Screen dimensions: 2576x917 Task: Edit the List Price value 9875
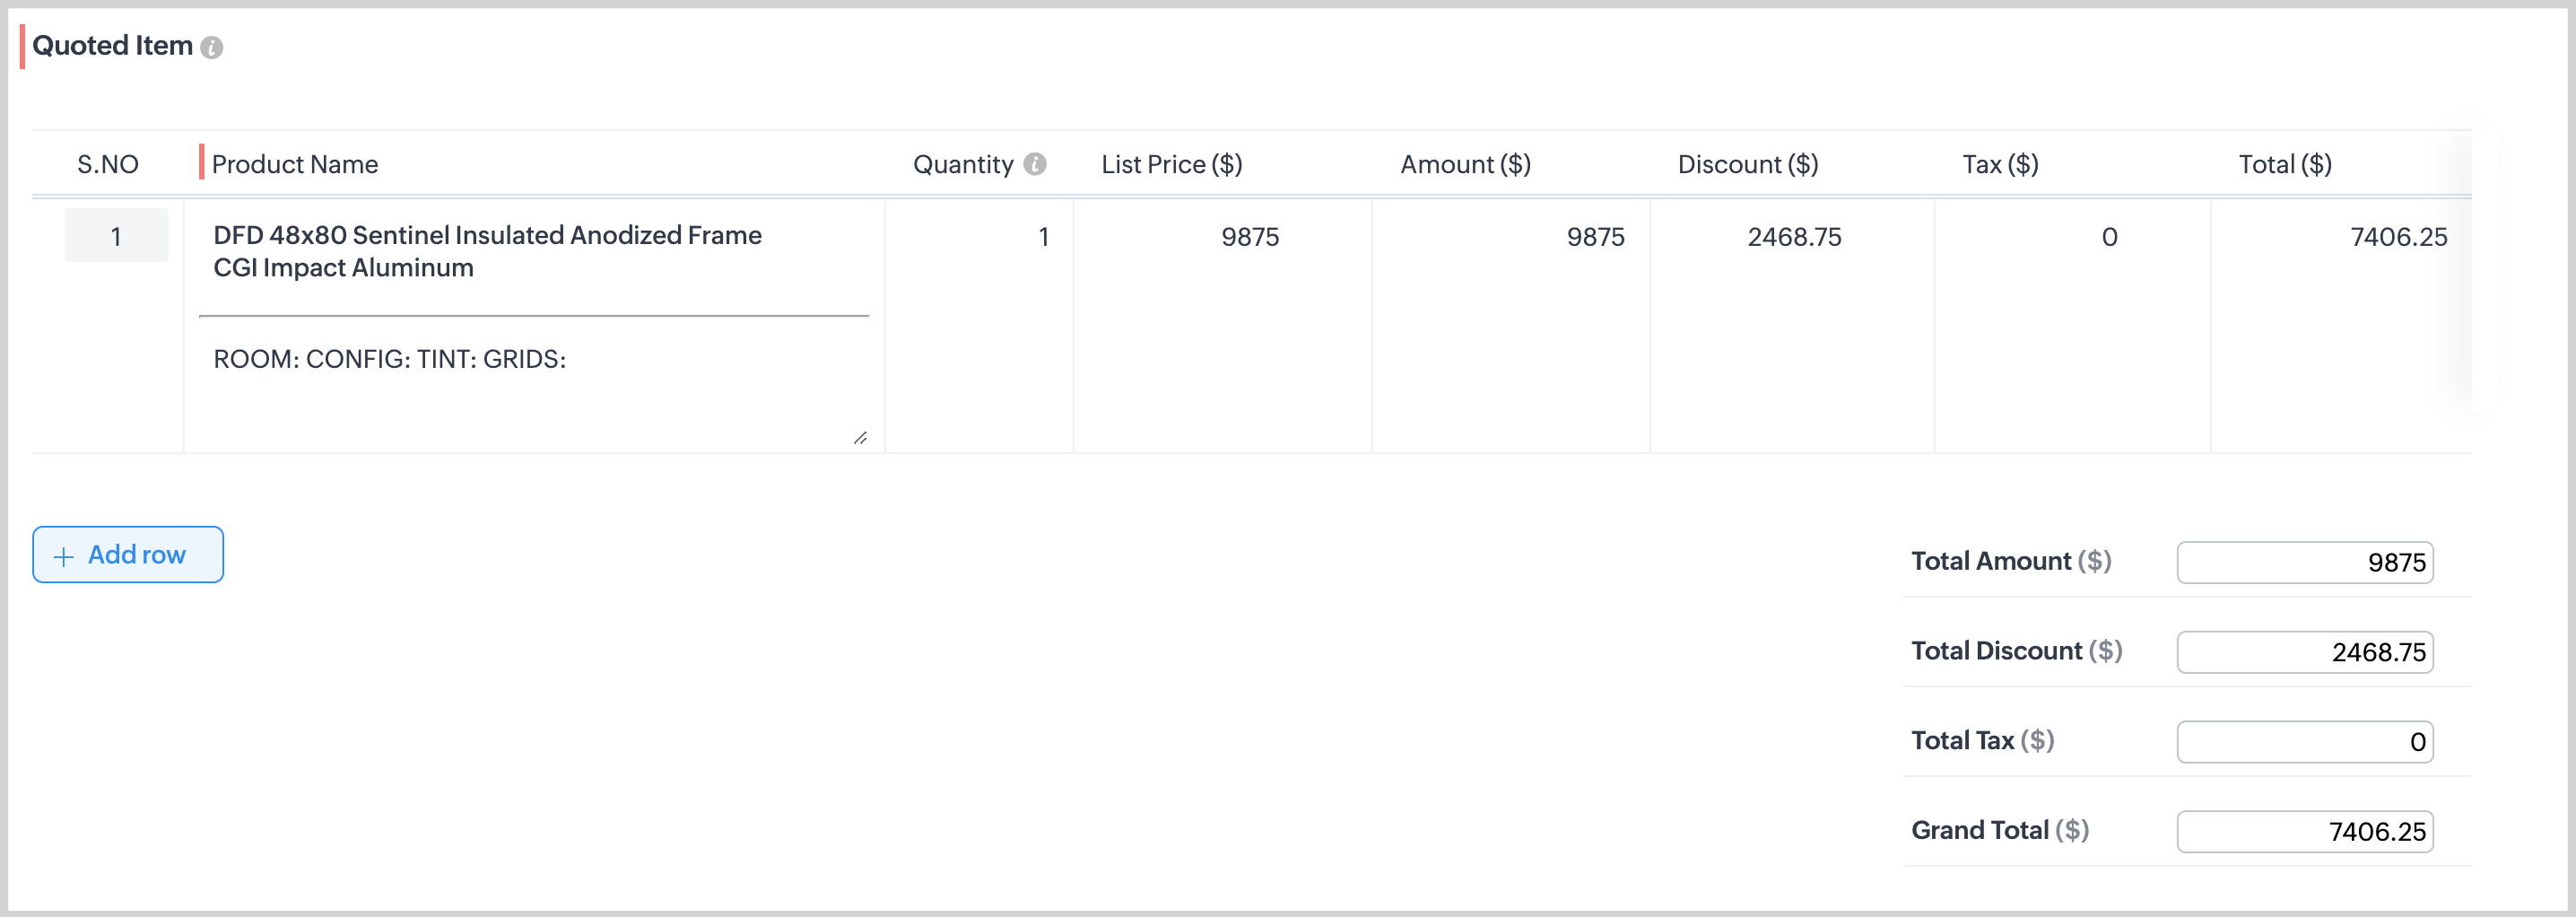pos(1223,237)
